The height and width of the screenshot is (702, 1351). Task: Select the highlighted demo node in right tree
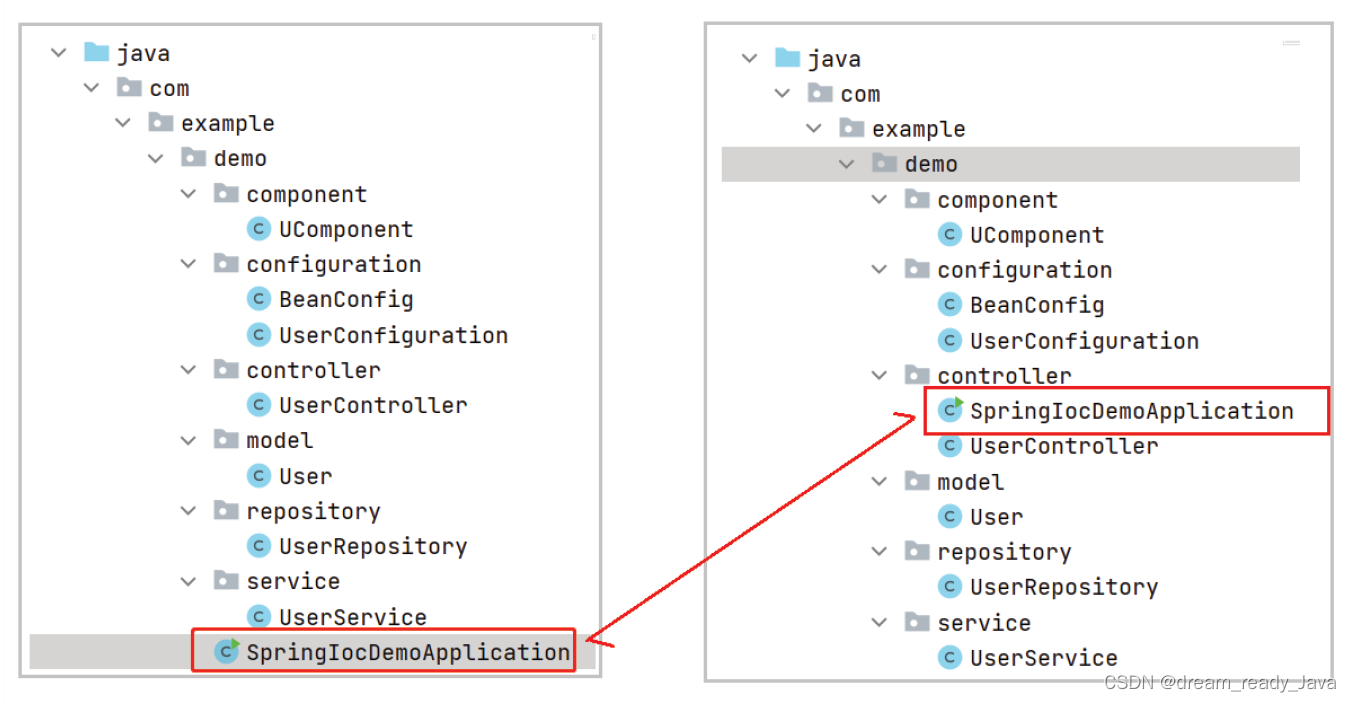point(935,163)
